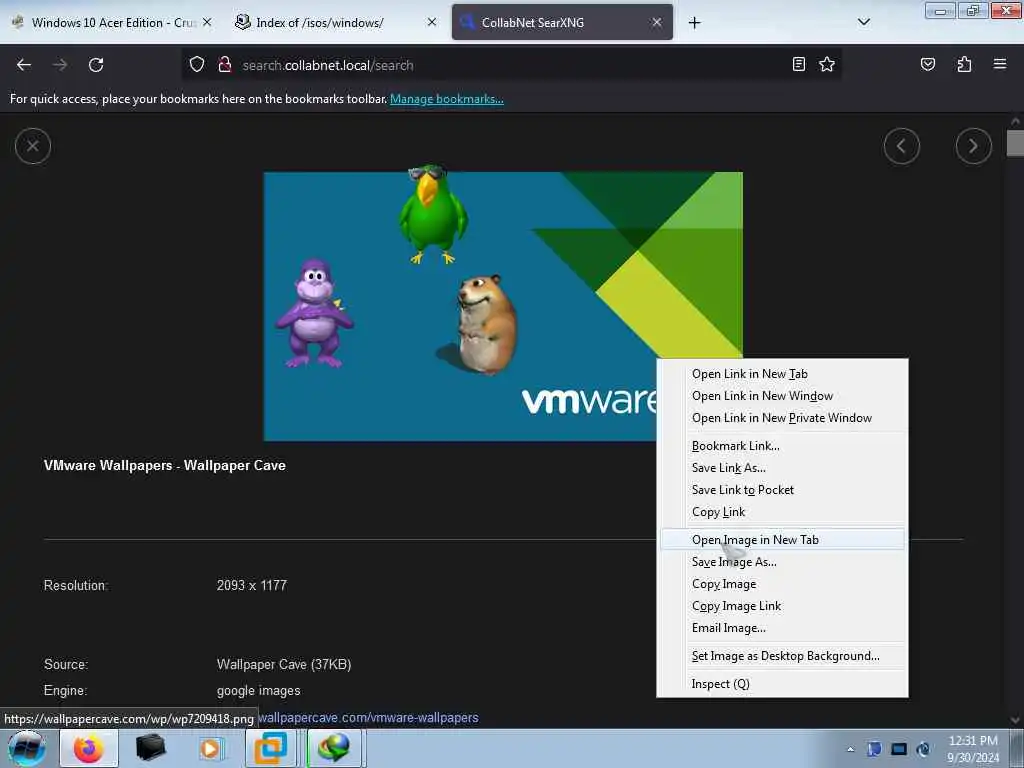
Task: Click the power plug tray icon
Action: (923, 749)
